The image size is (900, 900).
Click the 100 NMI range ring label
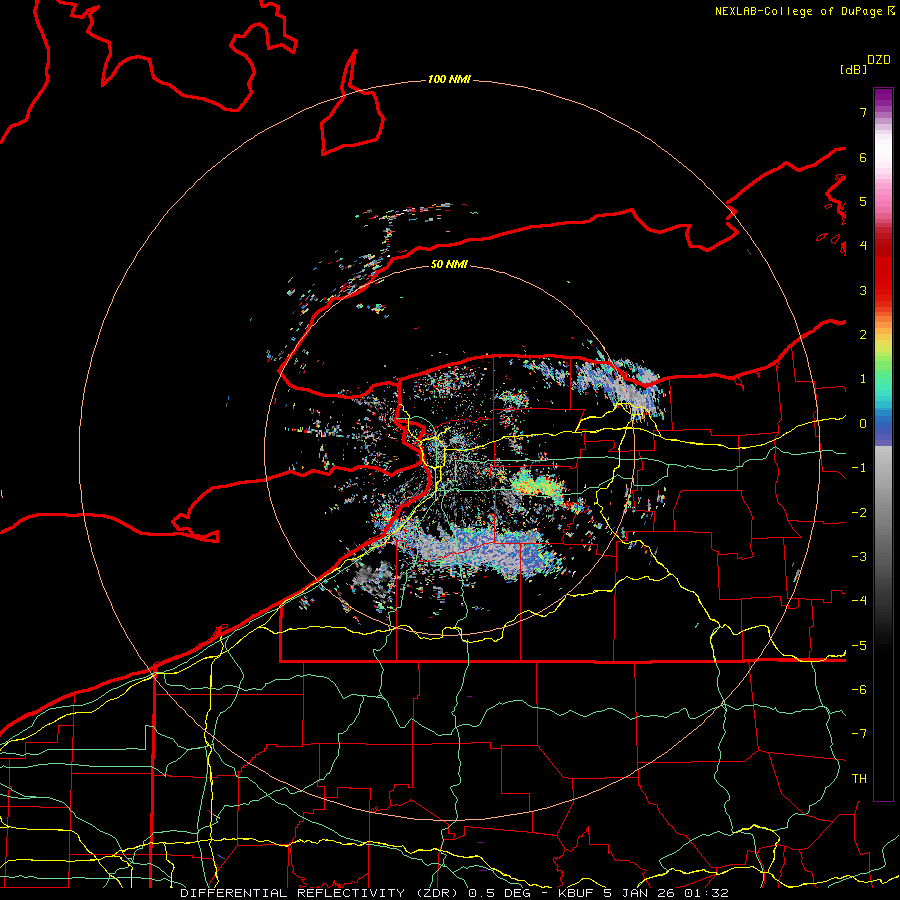[449, 79]
